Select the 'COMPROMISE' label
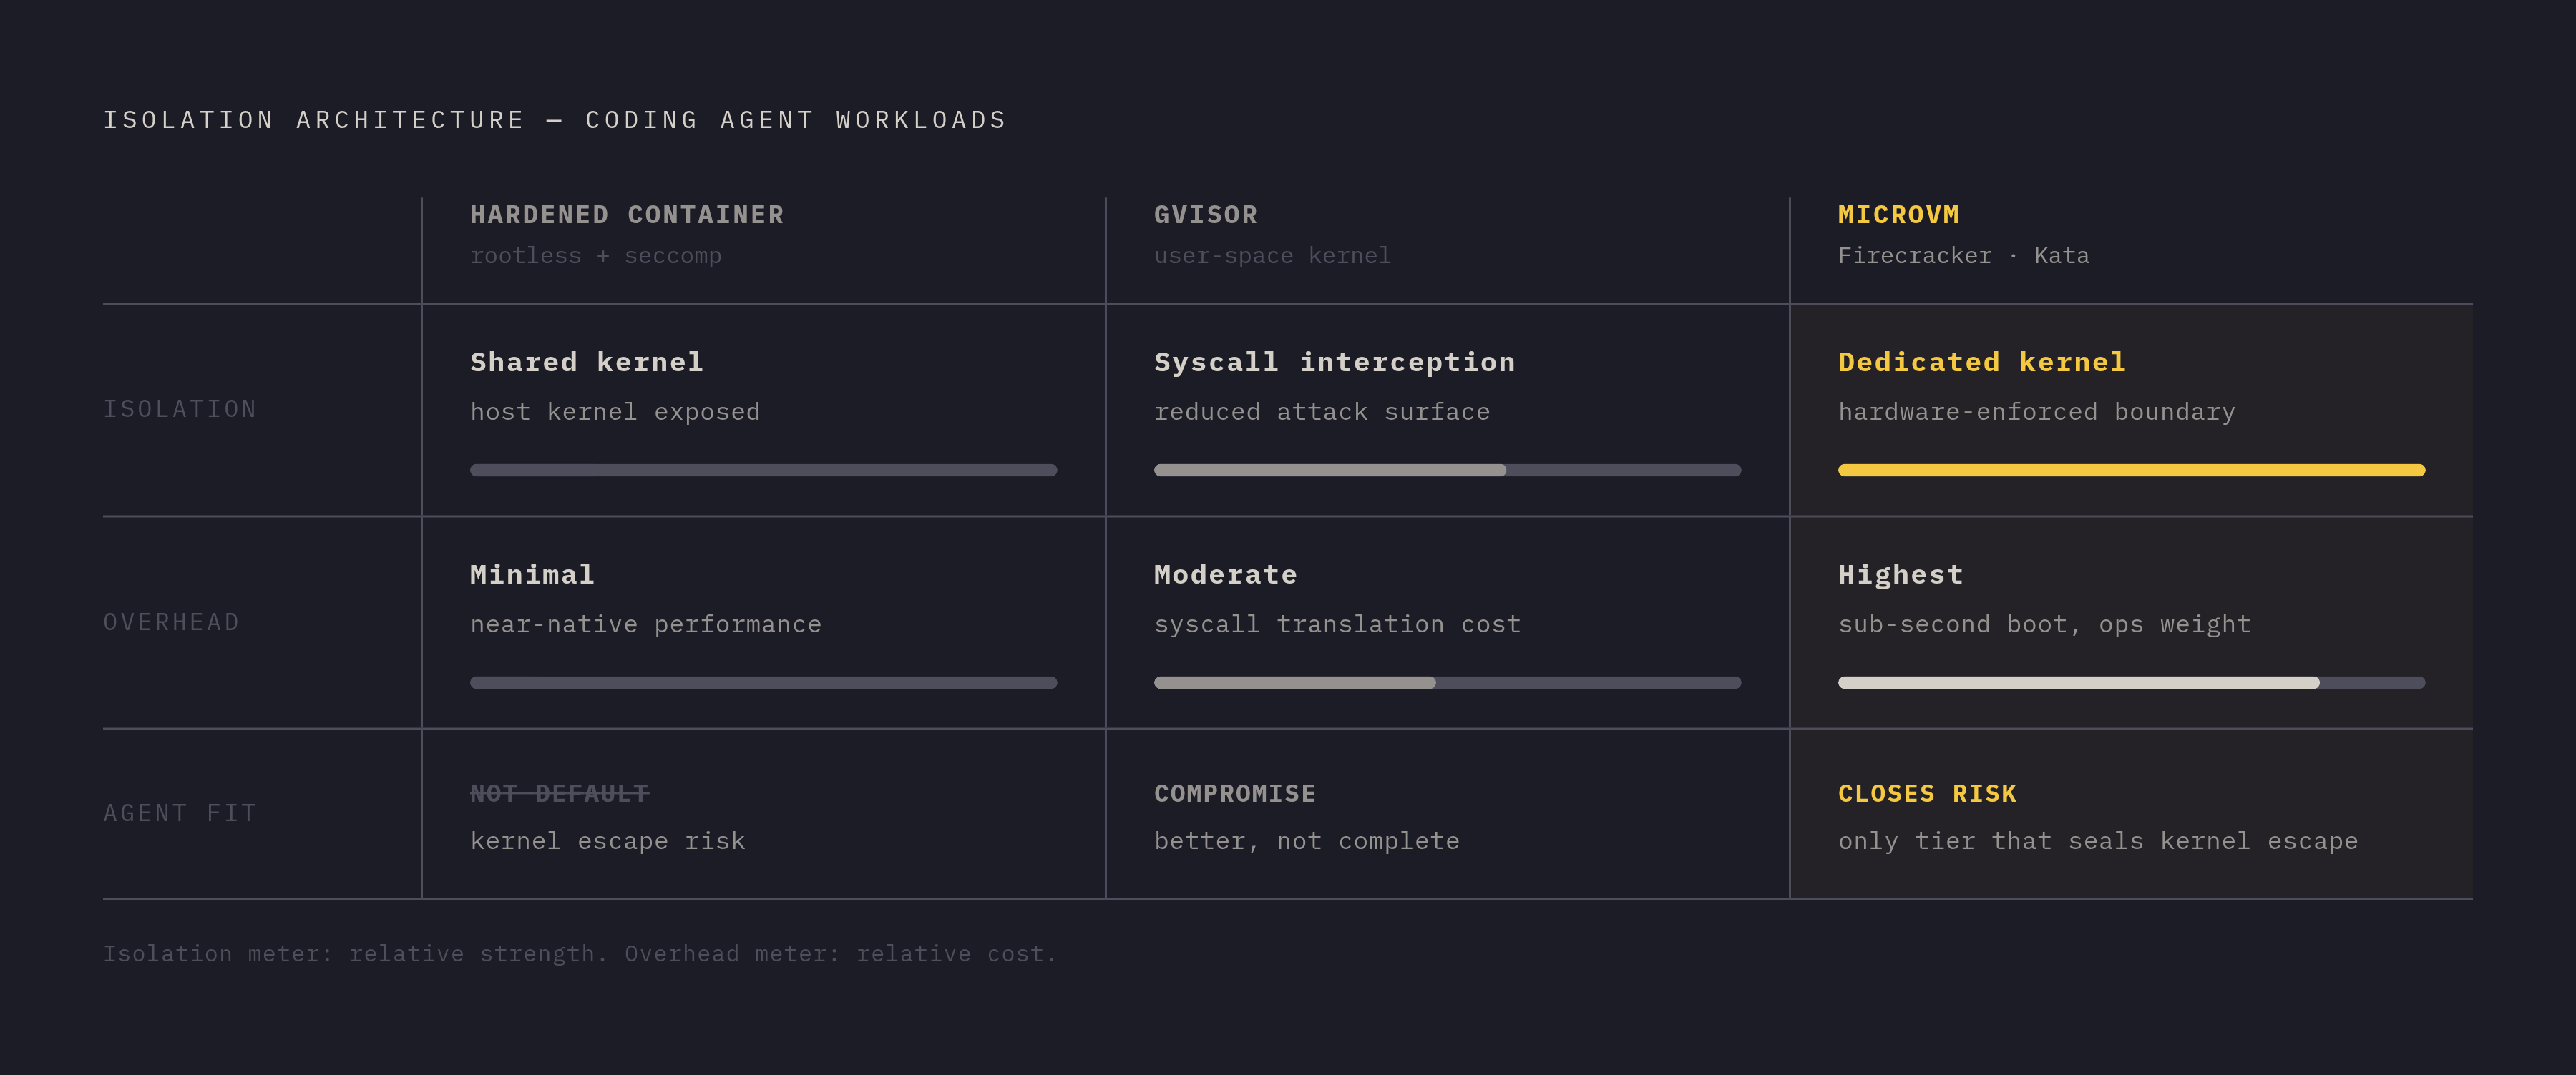This screenshot has height=1075, width=2576. pyautogui.click(x=1235, y=794)
